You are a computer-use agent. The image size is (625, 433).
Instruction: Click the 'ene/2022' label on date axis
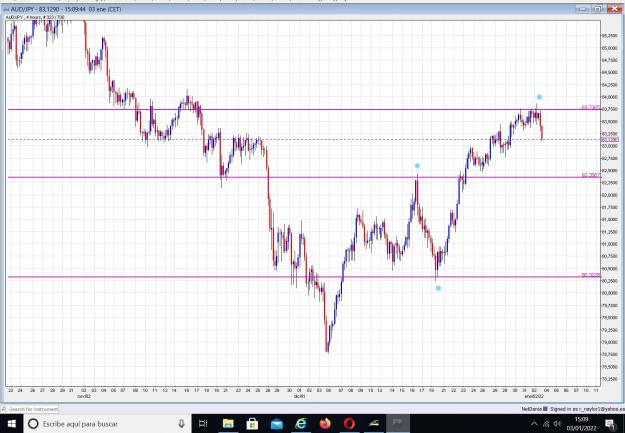coord(534,396)
